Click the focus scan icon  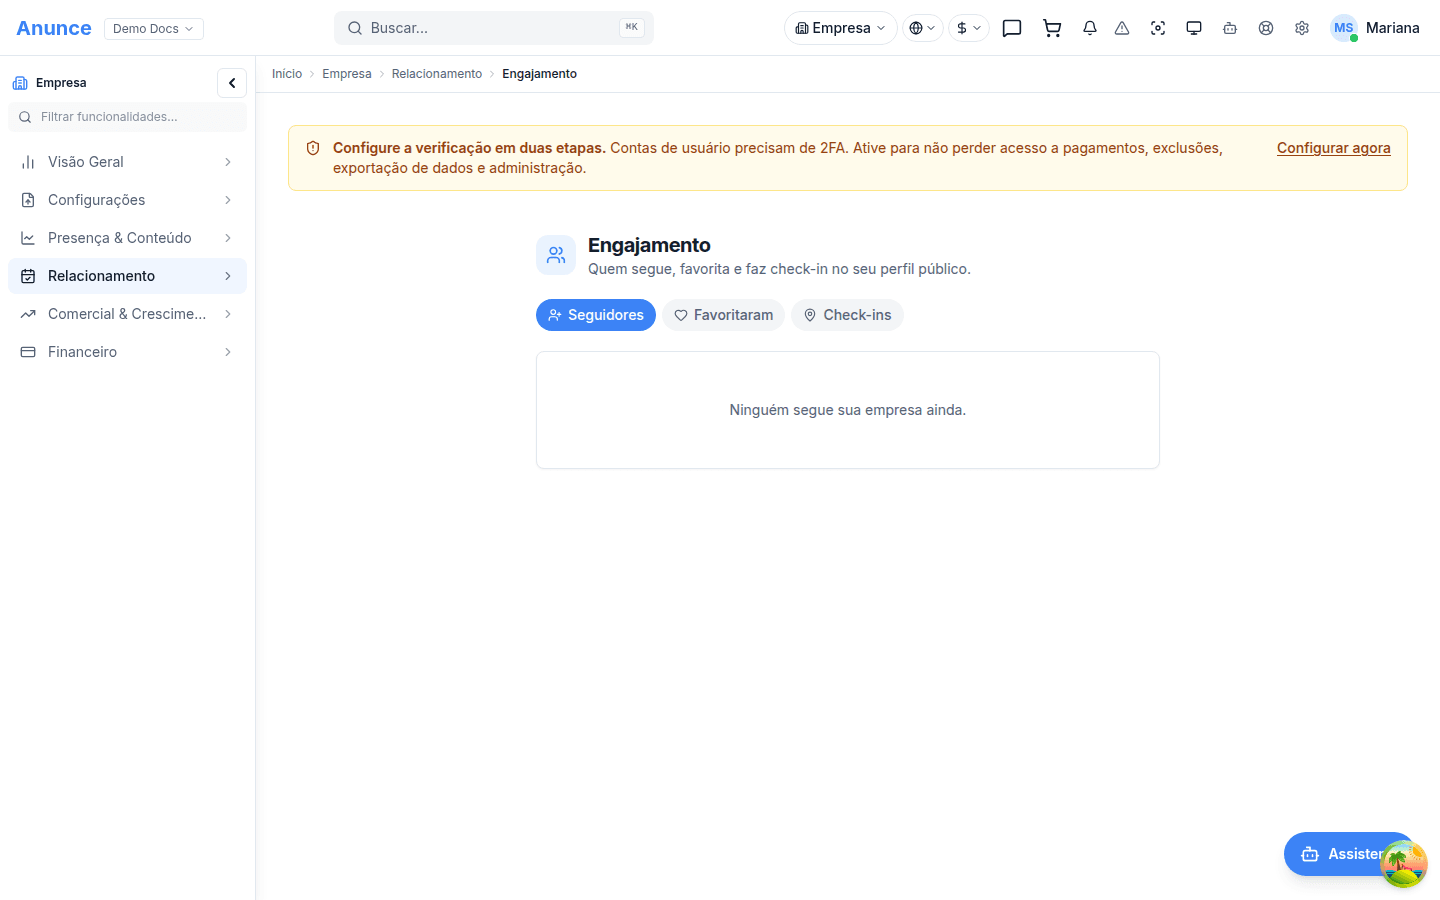[x=1158, y=28]
